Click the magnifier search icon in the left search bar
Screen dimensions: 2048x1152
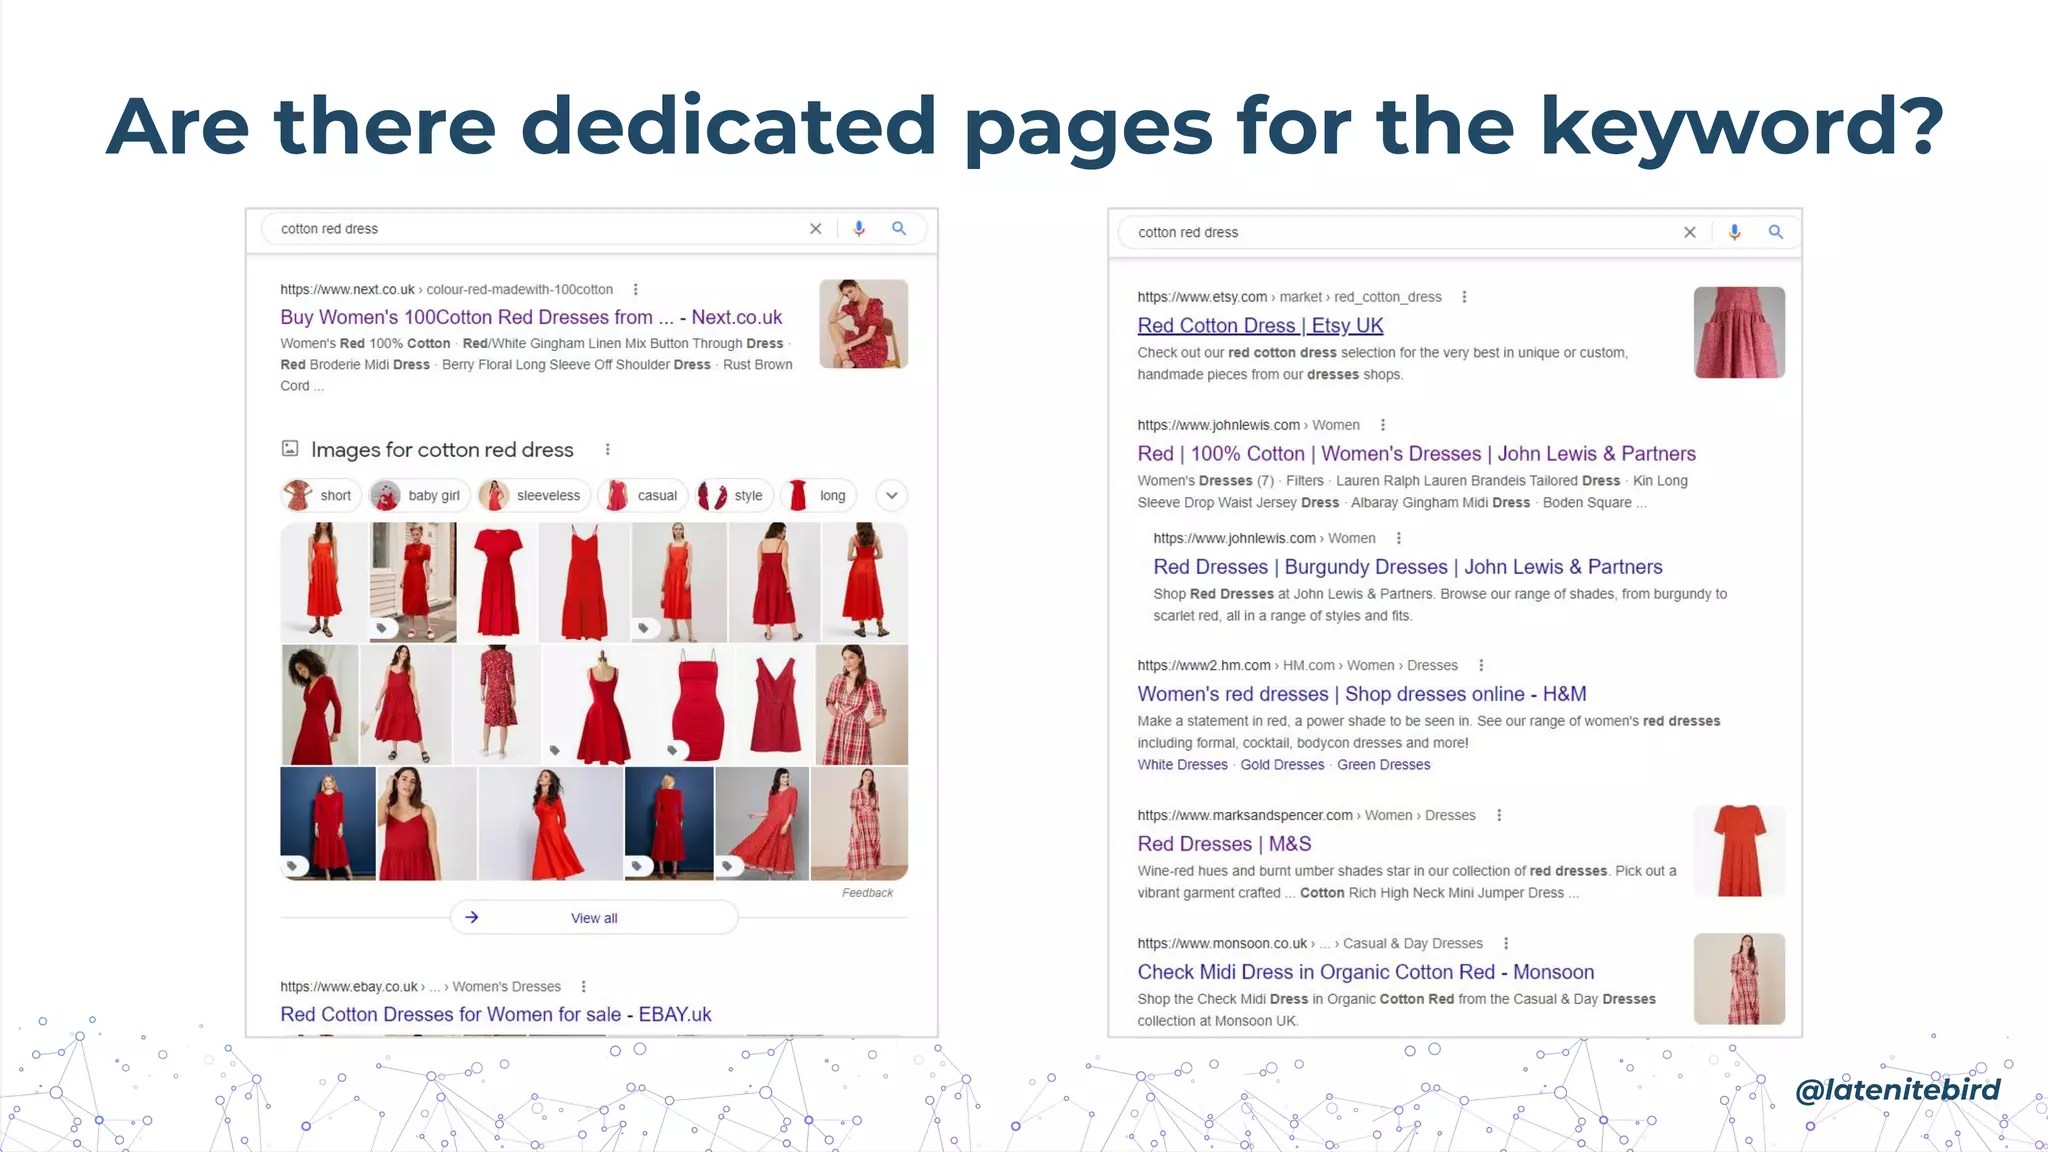899,229
